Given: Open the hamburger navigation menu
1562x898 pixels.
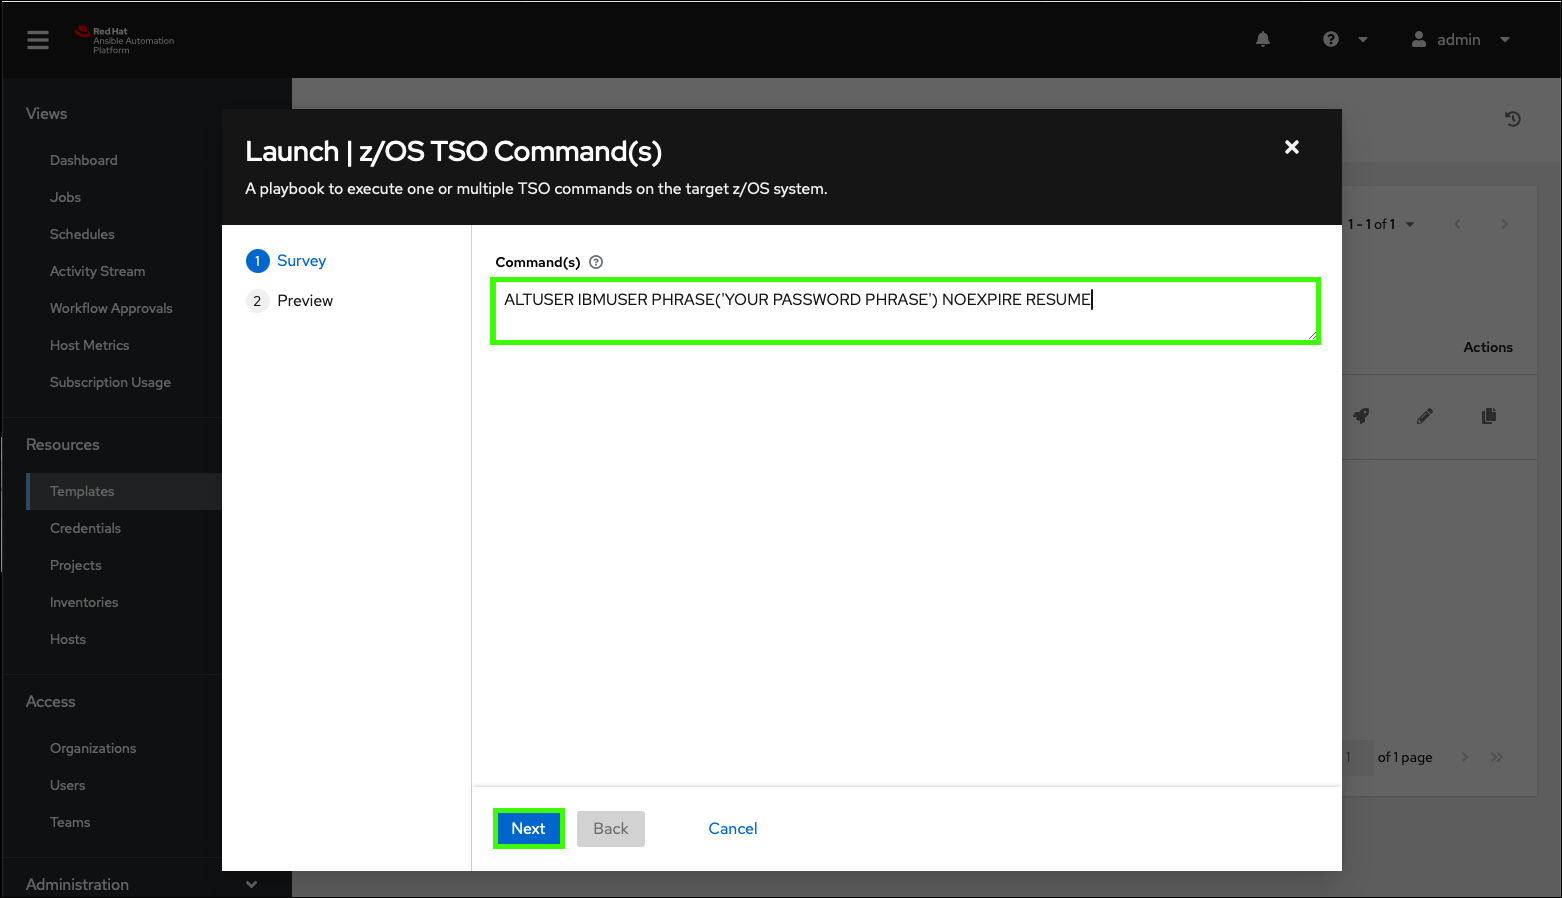Looking at the screenshot, I should pos(38,40).
